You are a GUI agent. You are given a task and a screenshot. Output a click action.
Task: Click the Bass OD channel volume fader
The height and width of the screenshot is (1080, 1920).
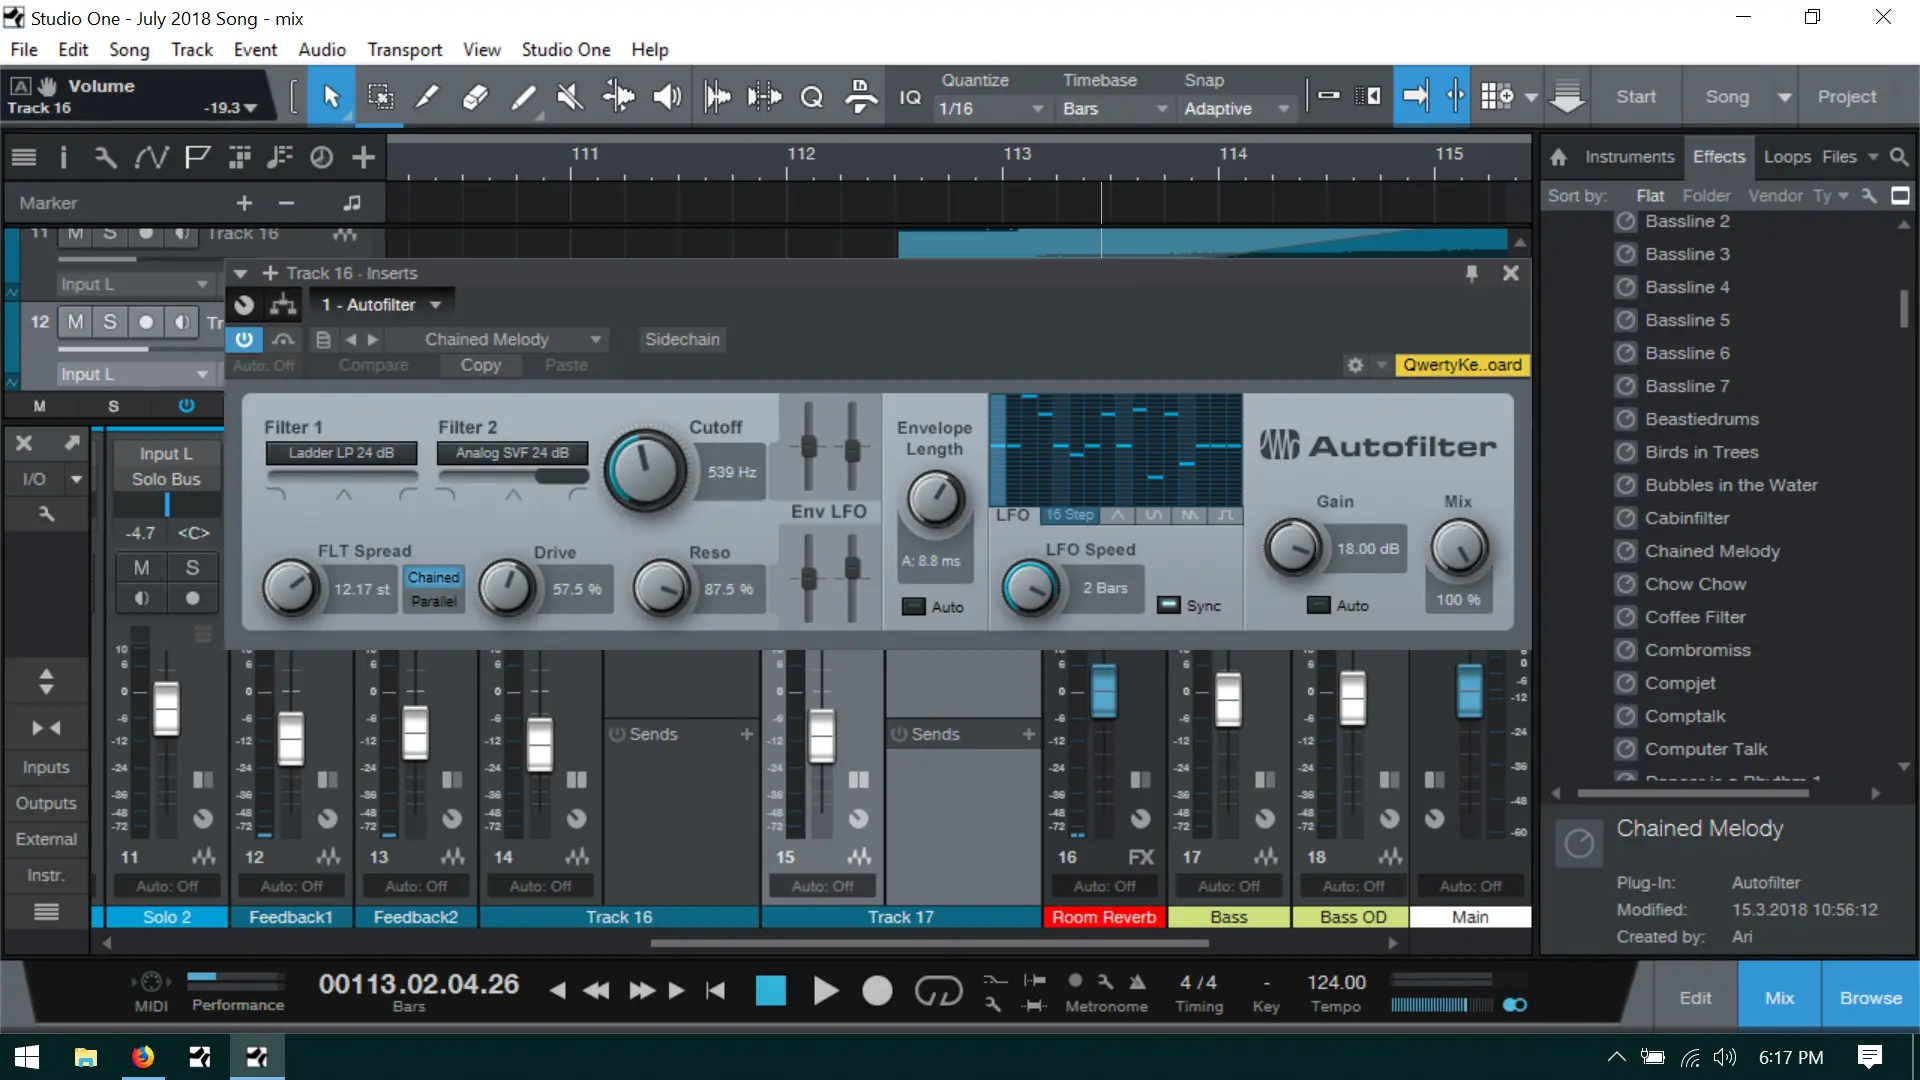(x=1352, y=698)
